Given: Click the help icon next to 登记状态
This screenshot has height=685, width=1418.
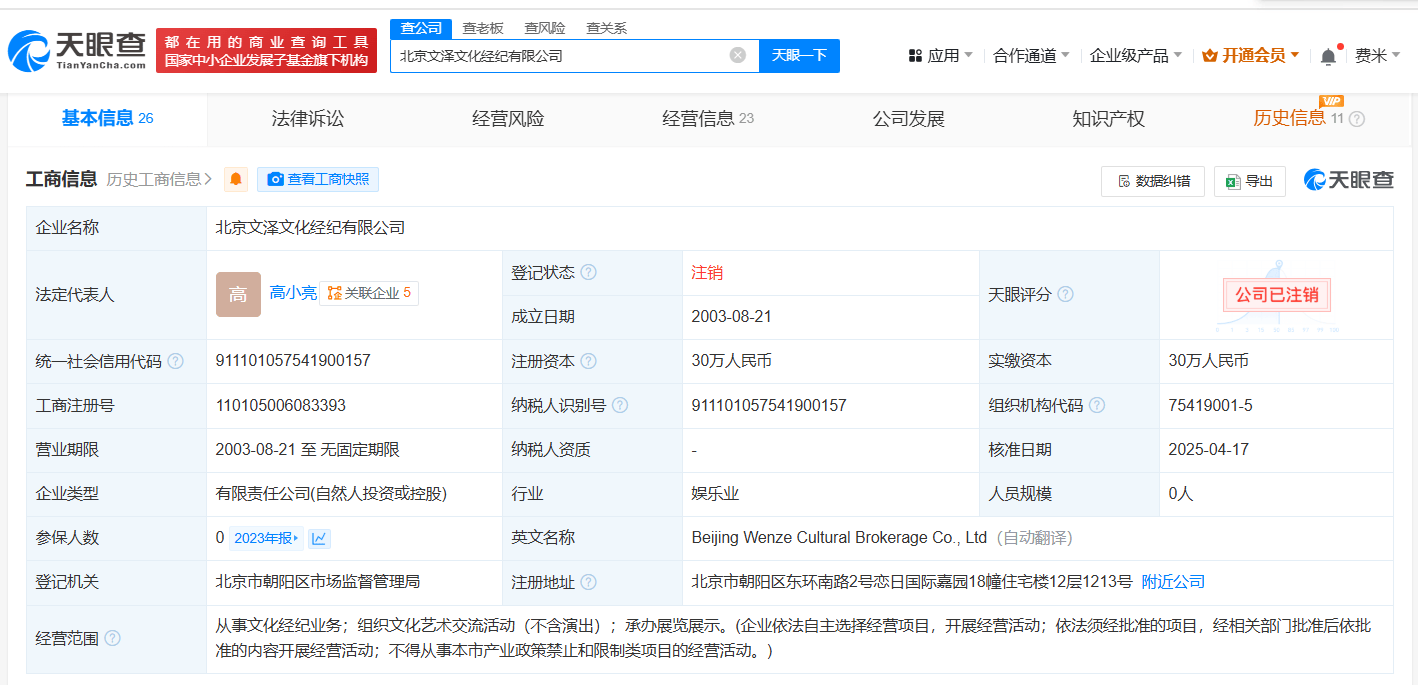Looking at the screenshot, I should (588, 273).
